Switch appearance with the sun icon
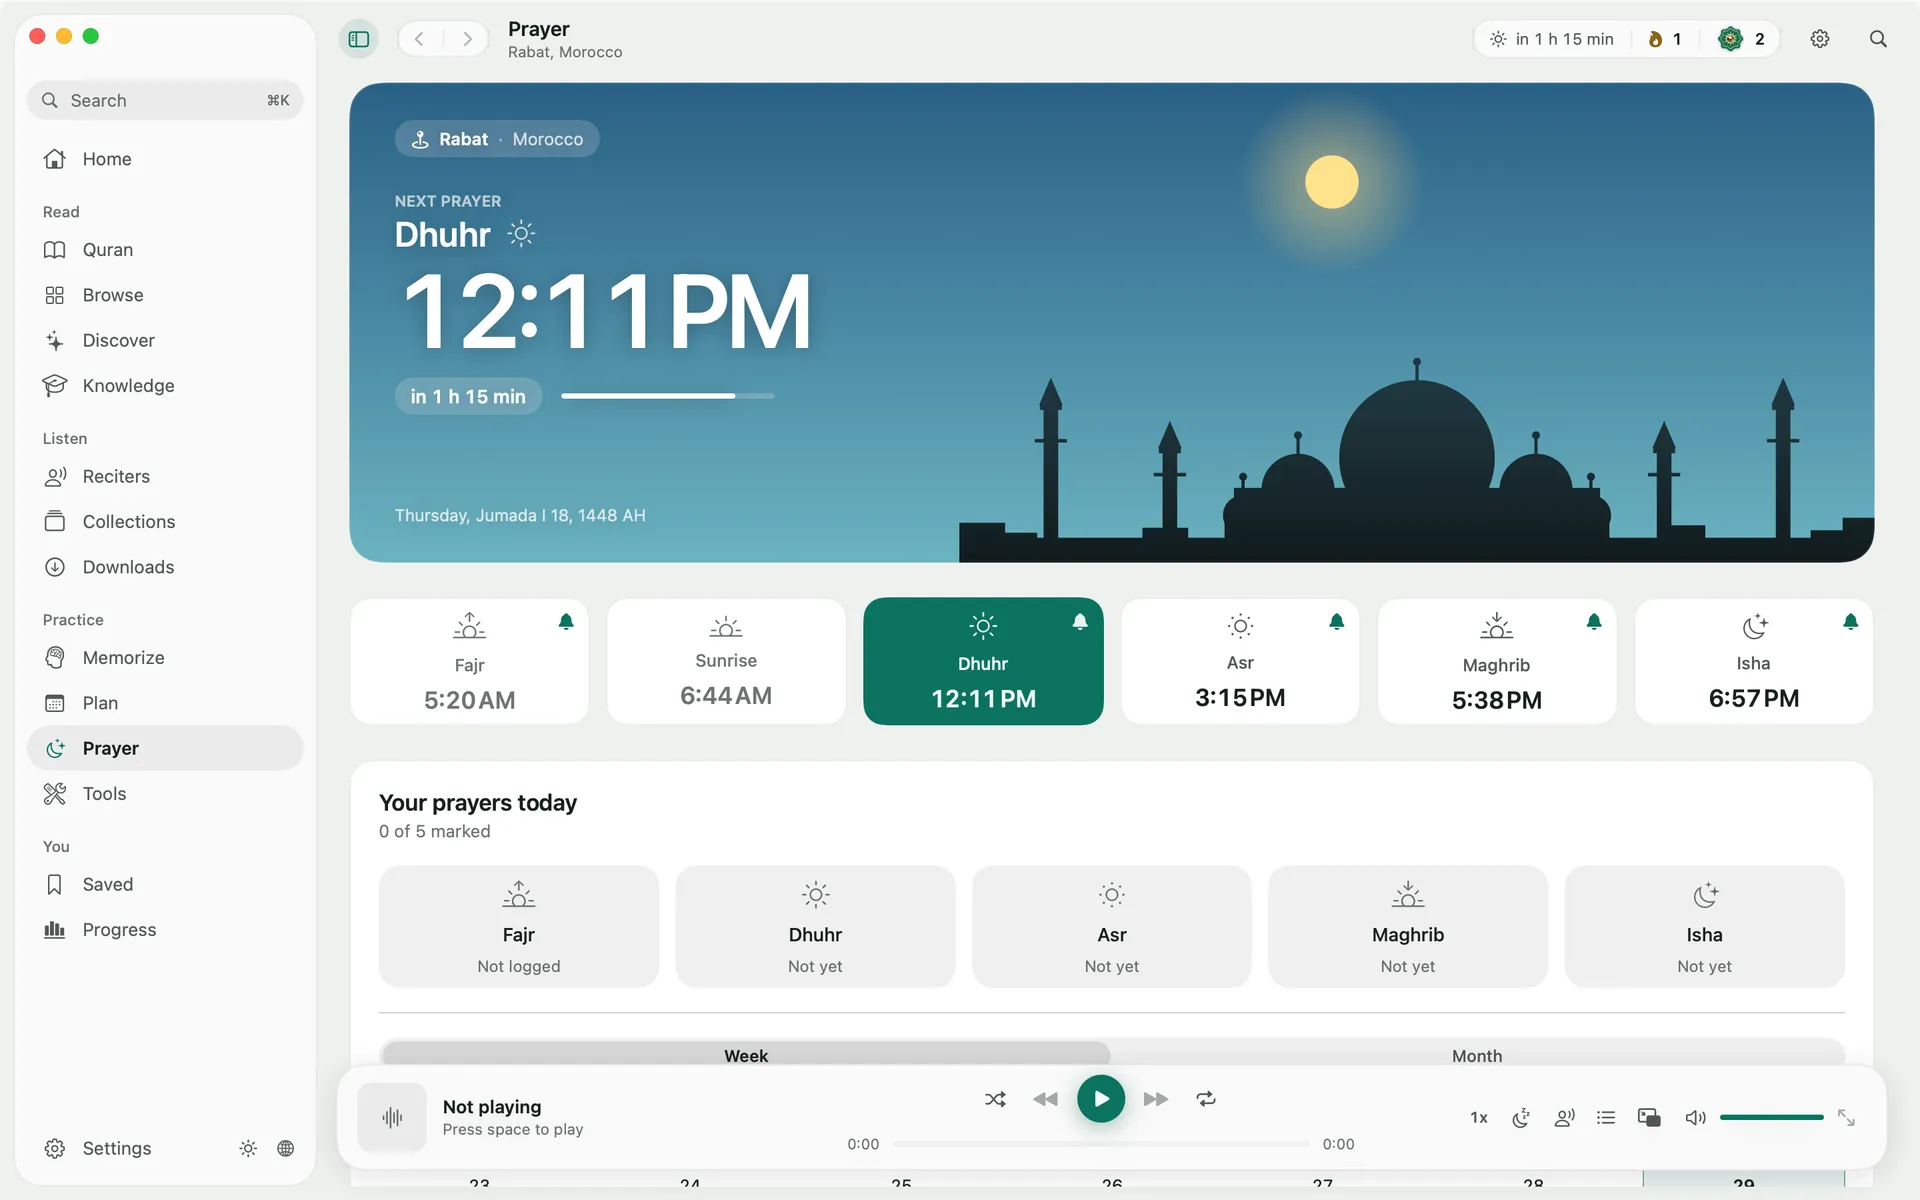The height and width of the screenshot is (1200, 1920). point(248,1148)
